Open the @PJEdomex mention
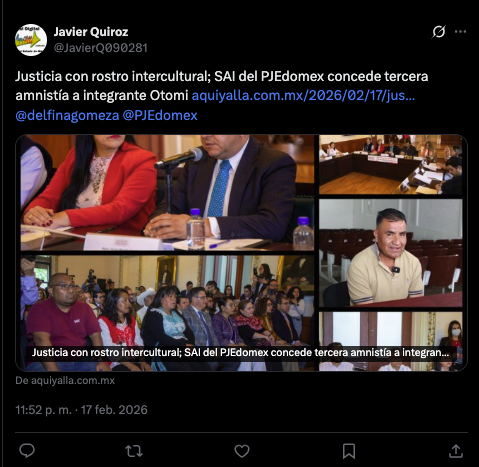 tap(160, 115)
